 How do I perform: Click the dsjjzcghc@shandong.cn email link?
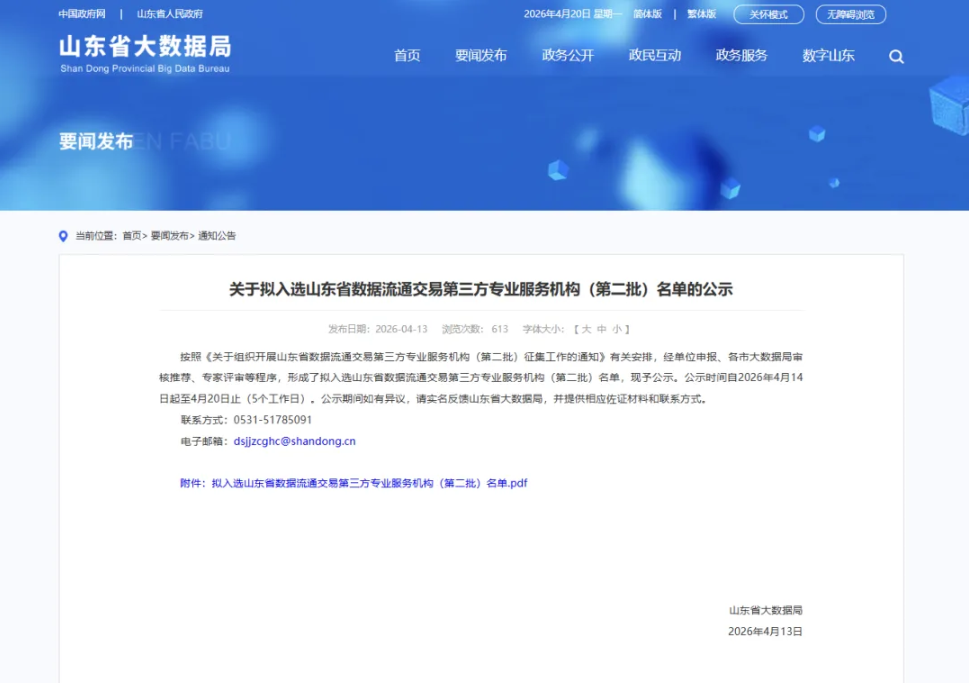tap(294, 440)
